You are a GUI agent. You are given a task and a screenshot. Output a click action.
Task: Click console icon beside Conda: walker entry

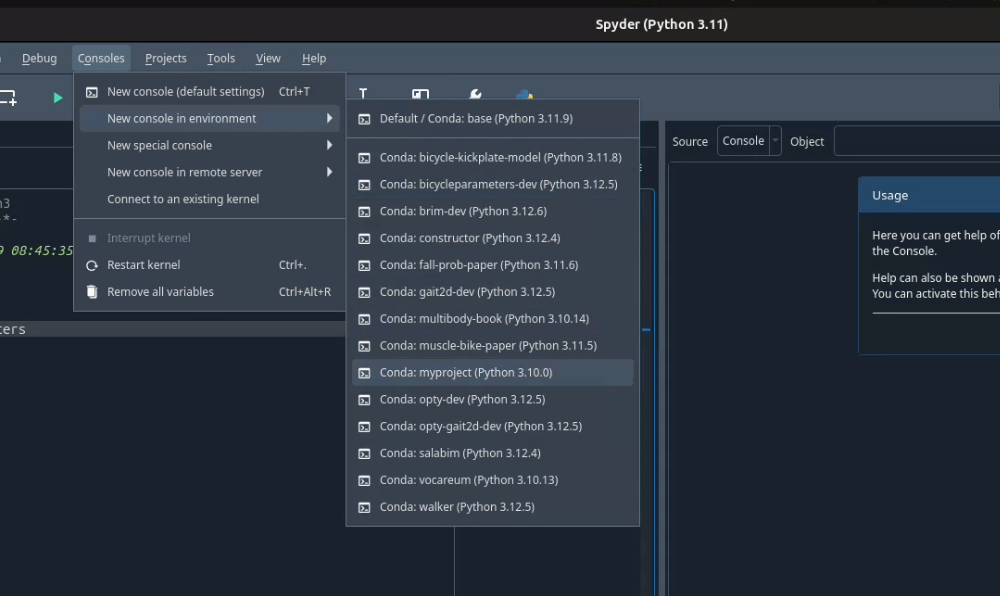365,507
